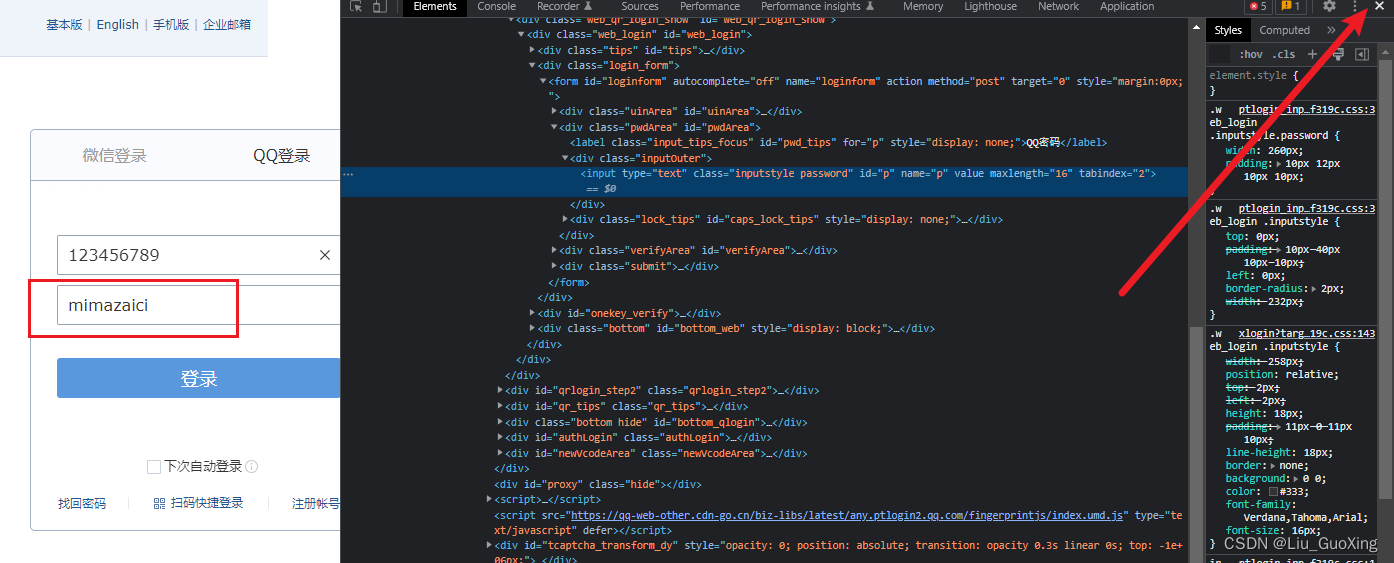Open the Elements tab
The width and height of the screenshot is (1394, 563).
click(435, 6)
